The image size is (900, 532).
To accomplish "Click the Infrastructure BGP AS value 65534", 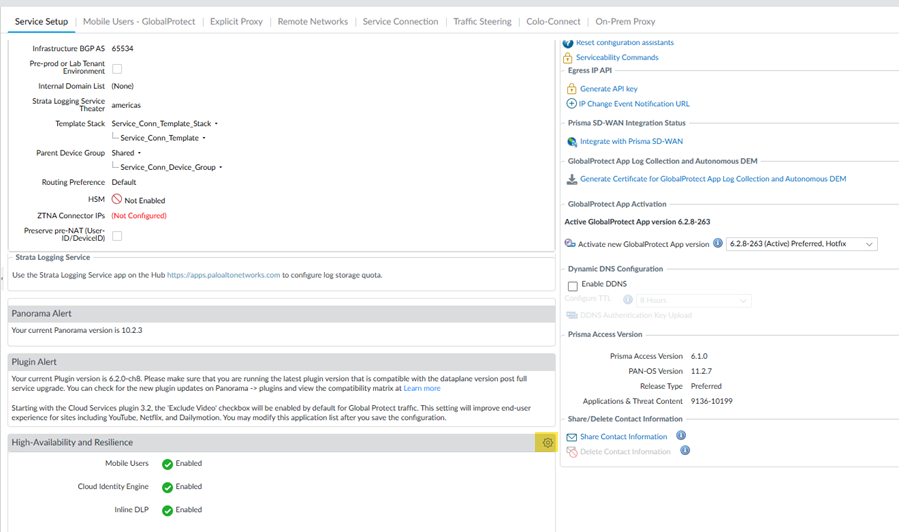I will [122, 49].
